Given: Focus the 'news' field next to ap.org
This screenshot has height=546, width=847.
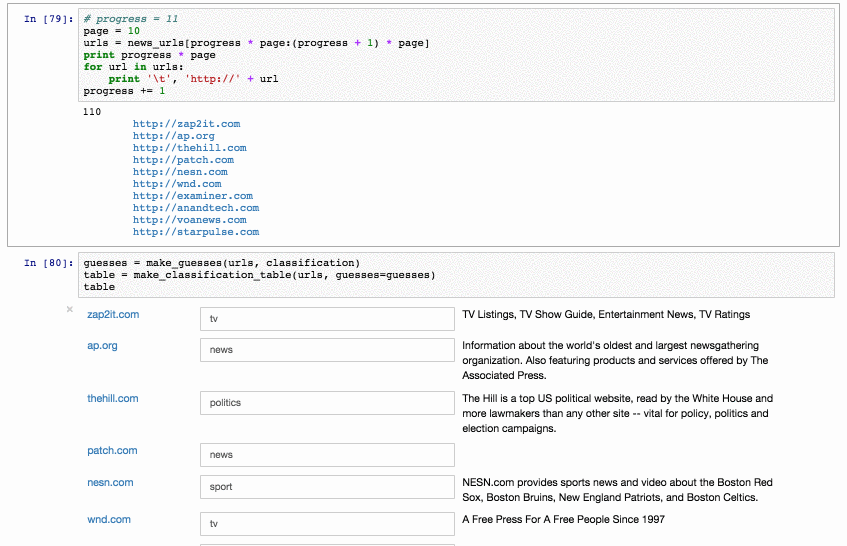Looking at the screenshot, I should click(327, 350).
